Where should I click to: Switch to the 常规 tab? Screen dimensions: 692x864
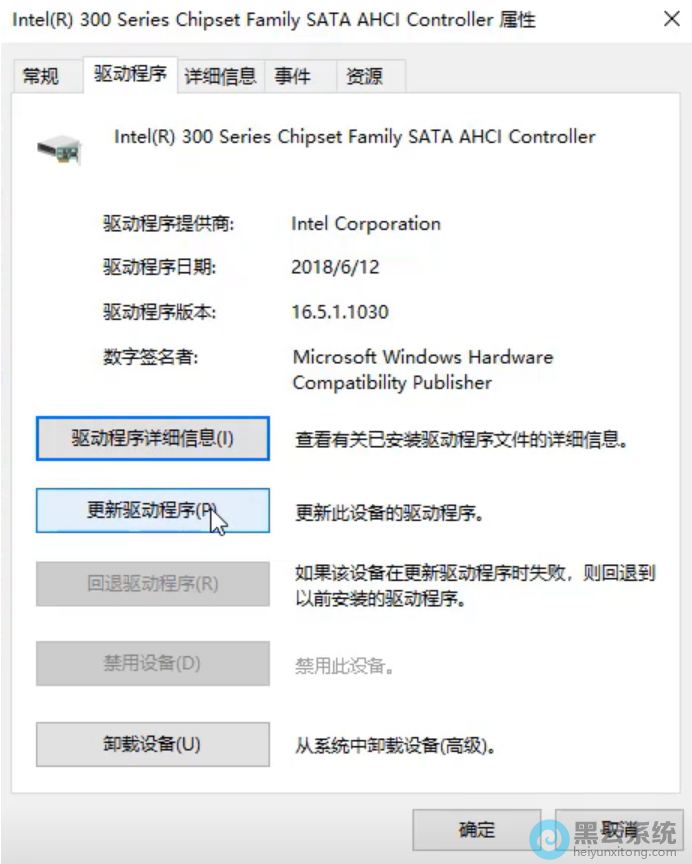click(41, 76)
